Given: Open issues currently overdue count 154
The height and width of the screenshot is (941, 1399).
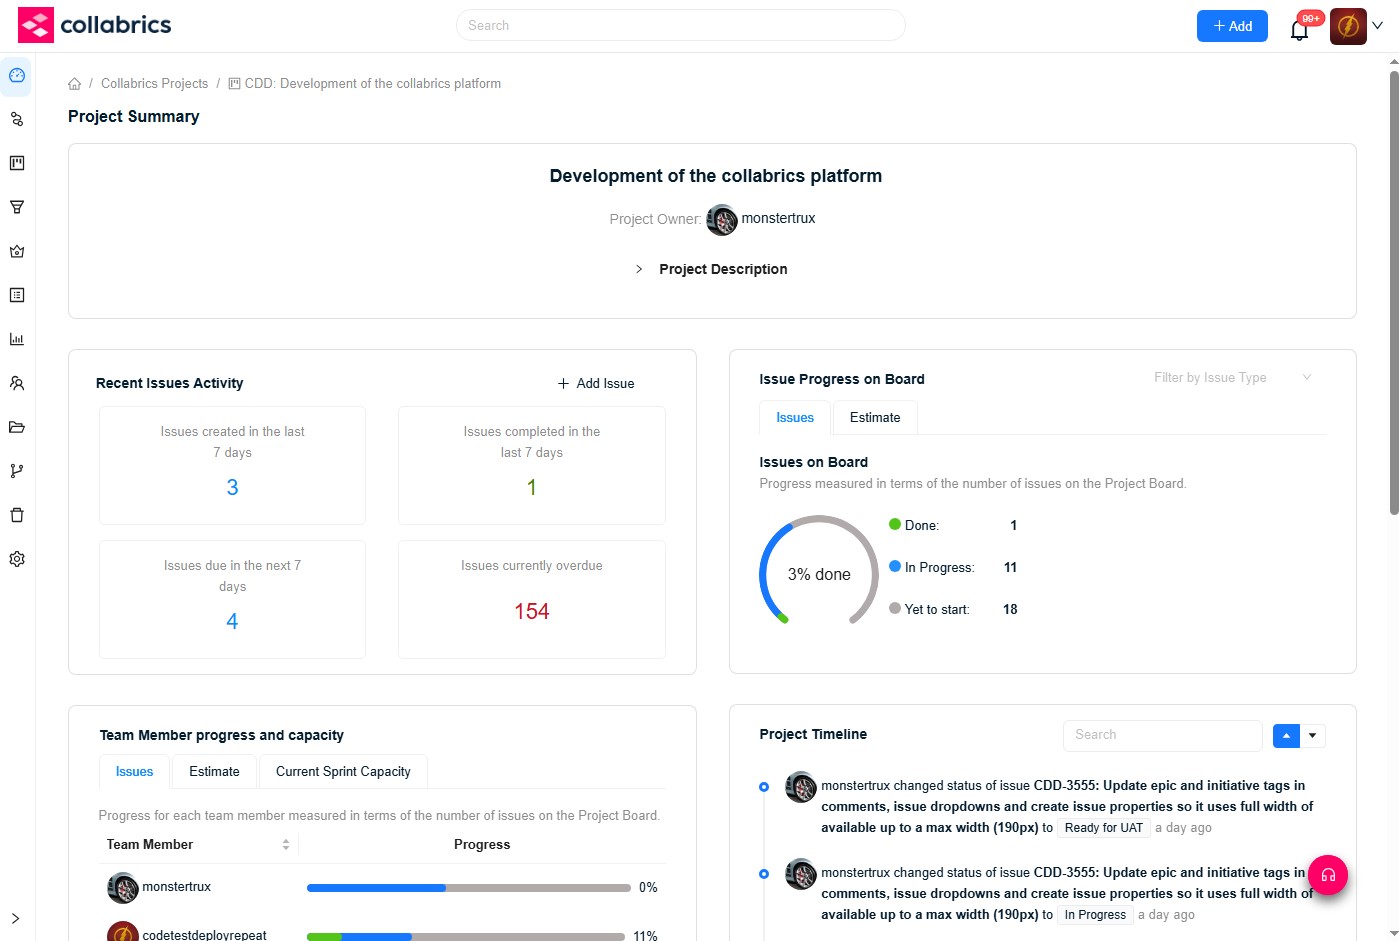Looking at the screenshot, I should pyautogui.click(x=532, y=611).
